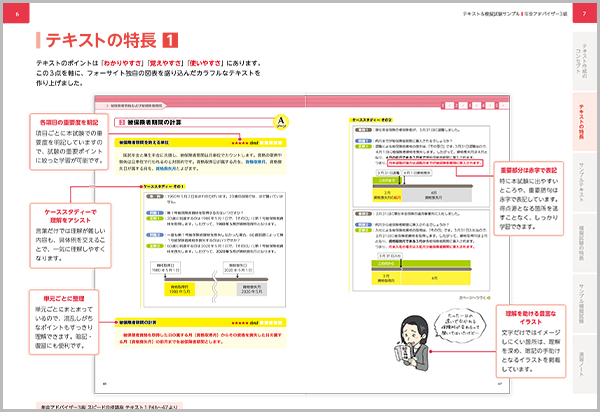Viewport: 600px width, 412px height.
Task: Tick the checkbox numbered 3 in the sample header
Action: coord(474,106)
